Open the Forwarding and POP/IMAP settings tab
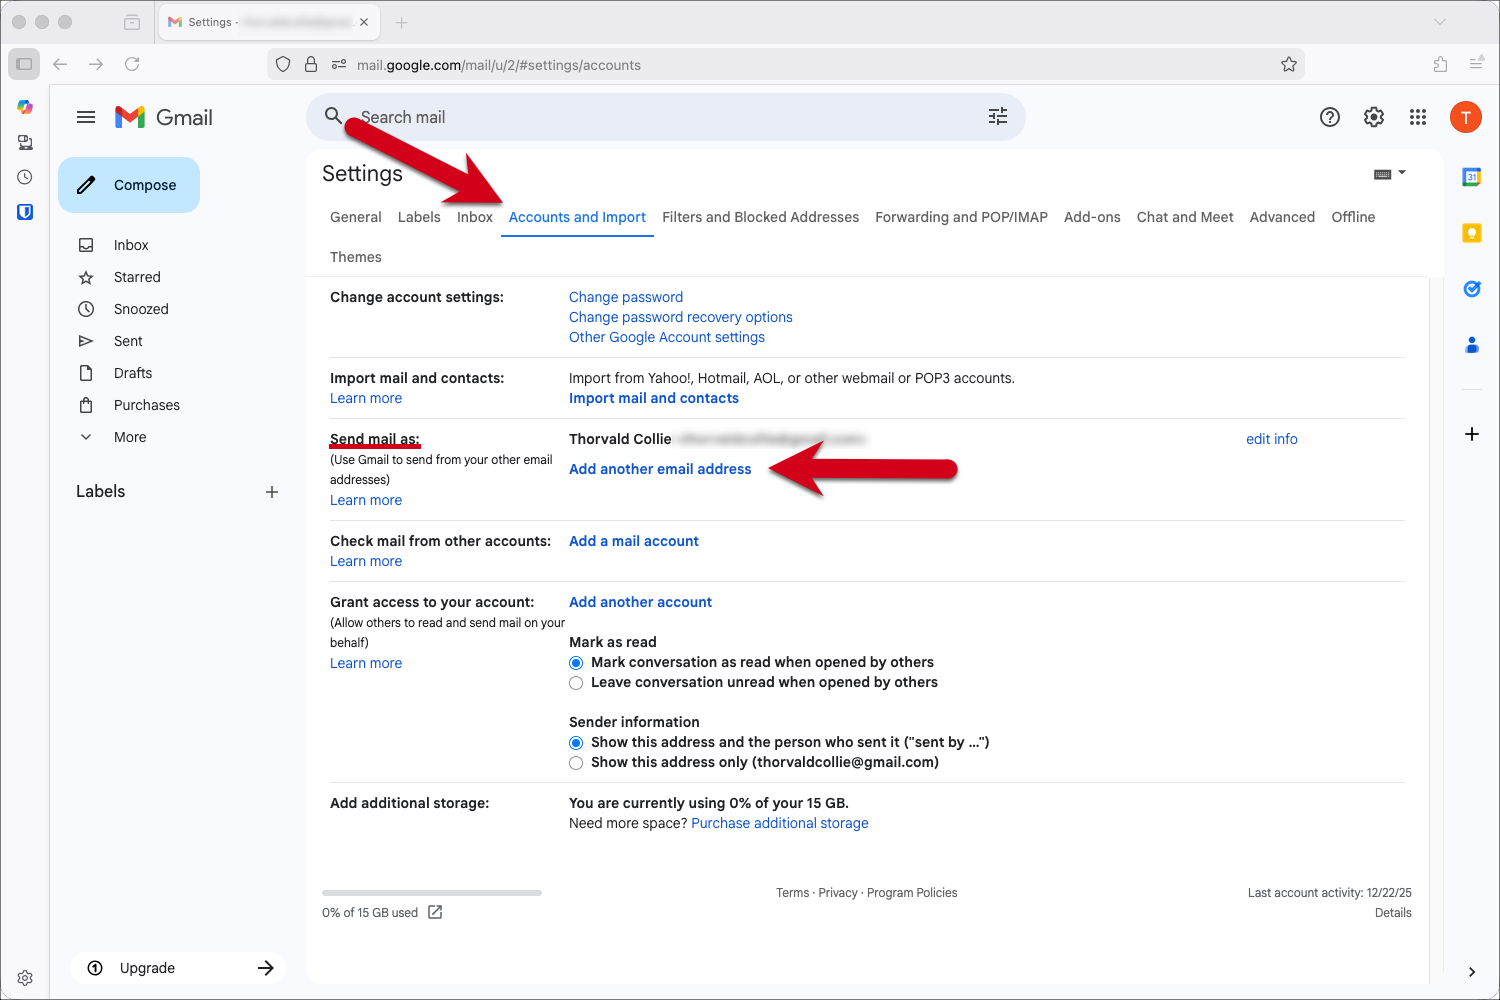This screenshot has width=1500, height=1000. (x=960, y=217)
